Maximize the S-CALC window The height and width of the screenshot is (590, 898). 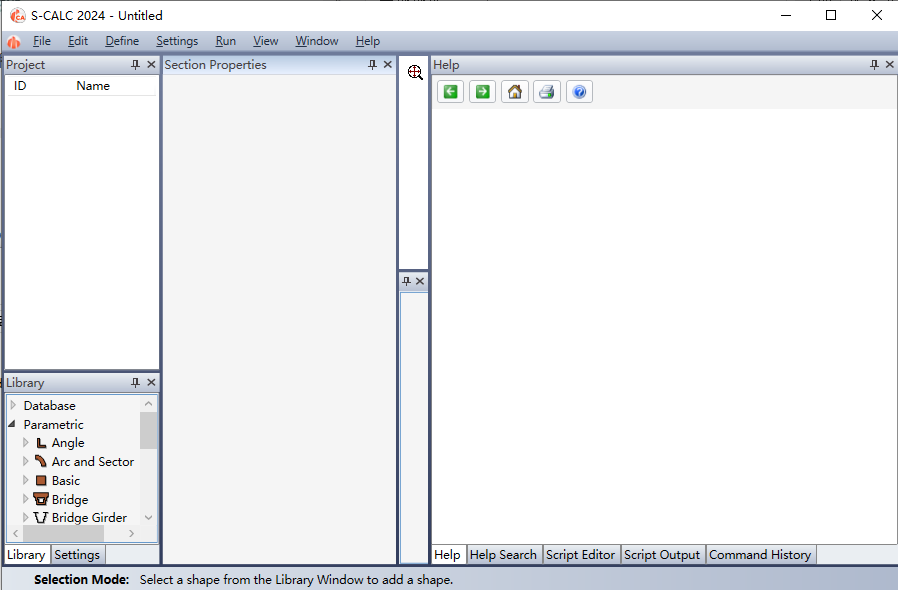pos(831,15)
